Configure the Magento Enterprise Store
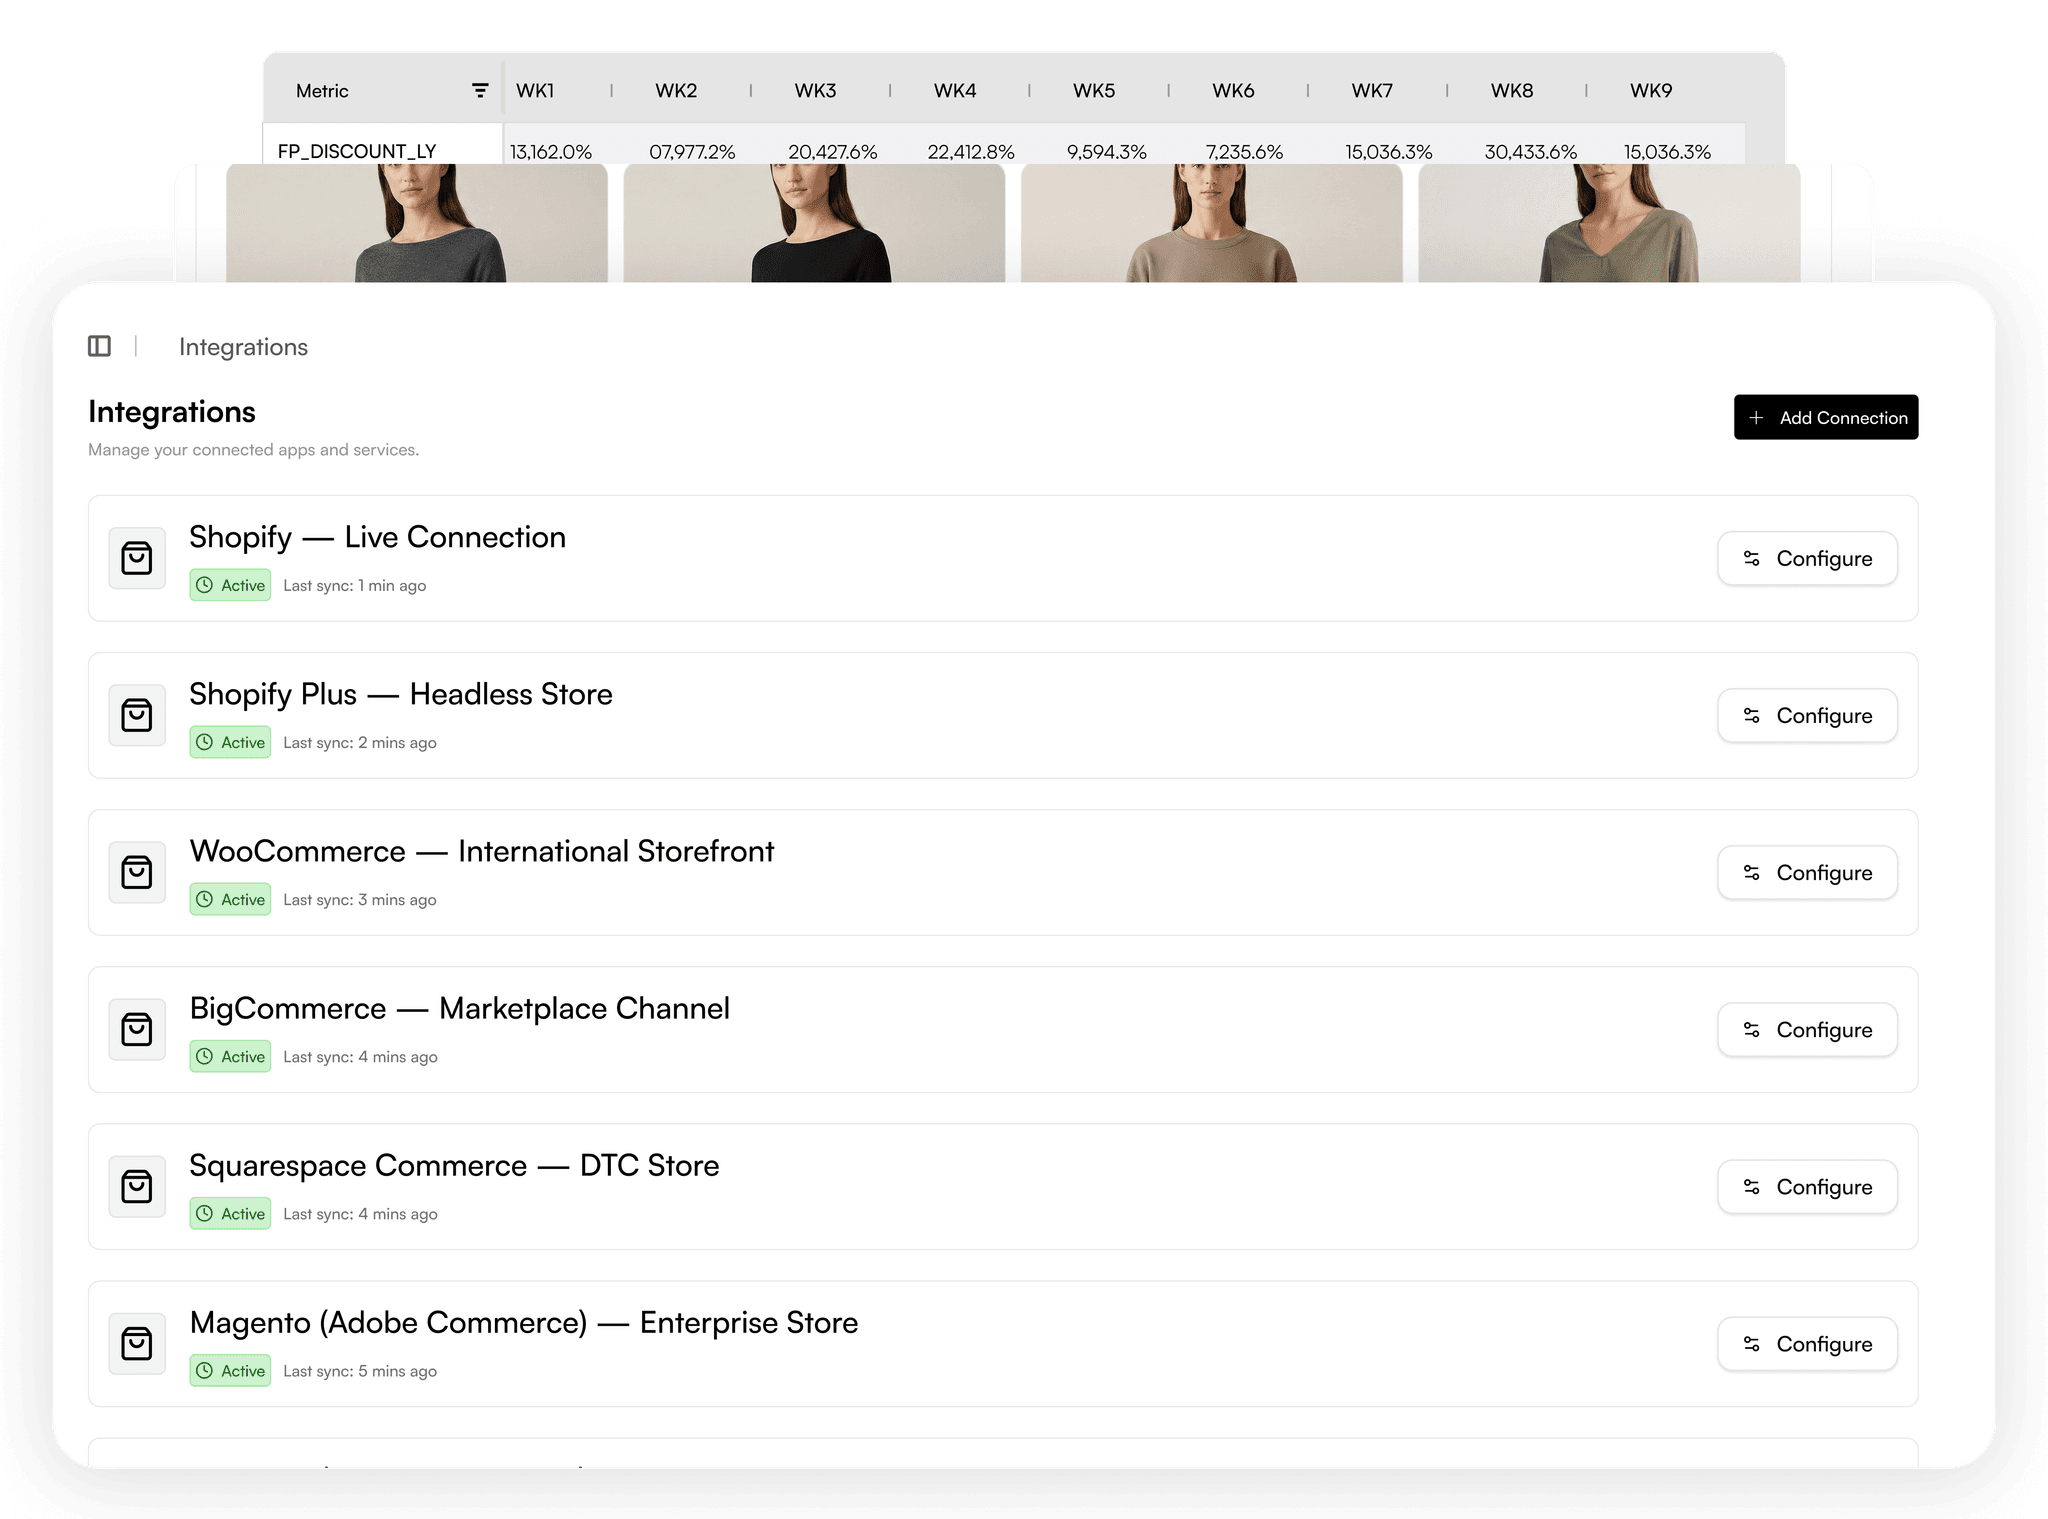The image size is (2048, 1519). pos(1806,1344)
